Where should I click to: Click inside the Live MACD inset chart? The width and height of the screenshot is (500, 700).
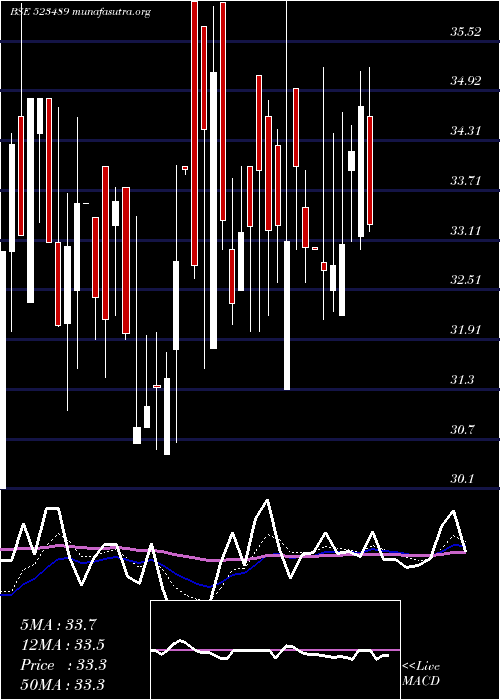(275, 650)
